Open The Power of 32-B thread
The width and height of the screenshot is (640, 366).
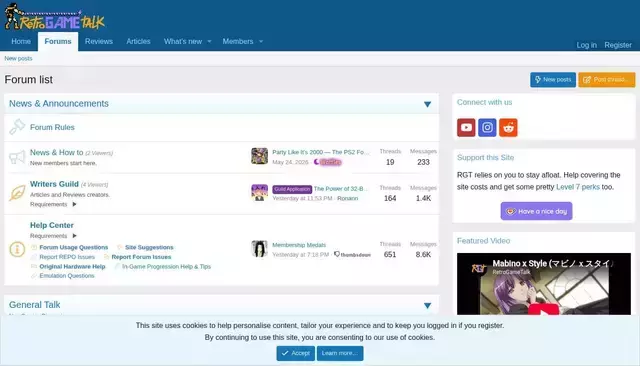[x=340, y=189]
